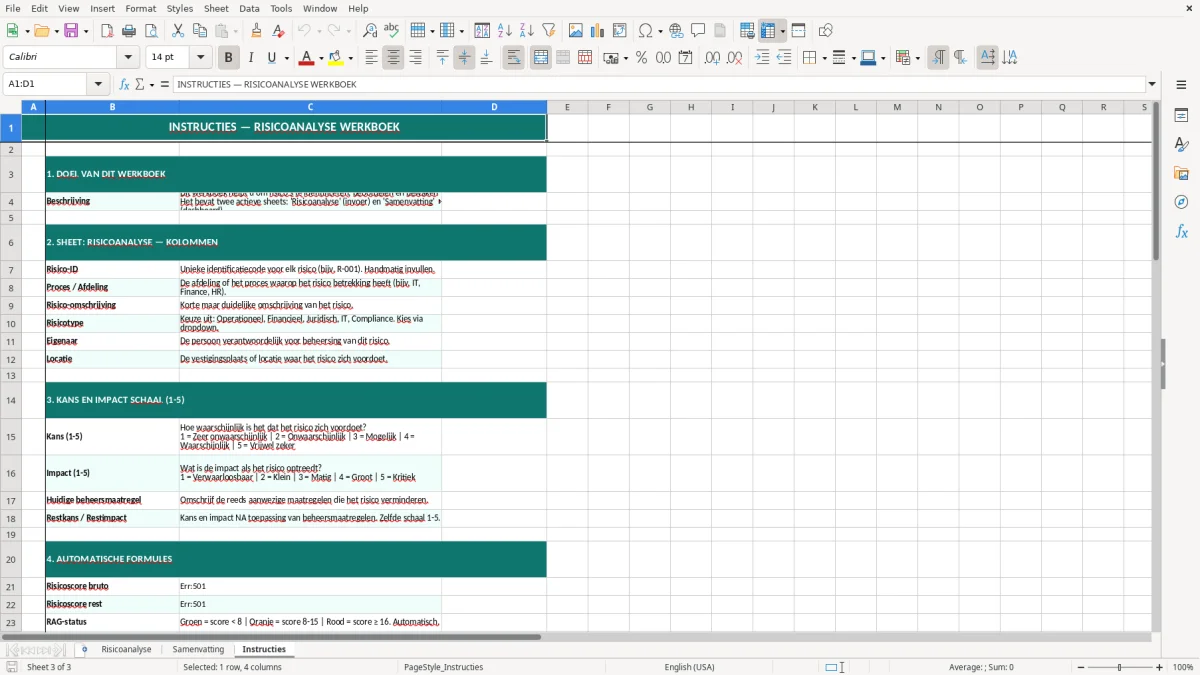The height and width of the screenshot is (675, 1200).
Task: Click the Sort toolbar icon
Action: point(482,31)
